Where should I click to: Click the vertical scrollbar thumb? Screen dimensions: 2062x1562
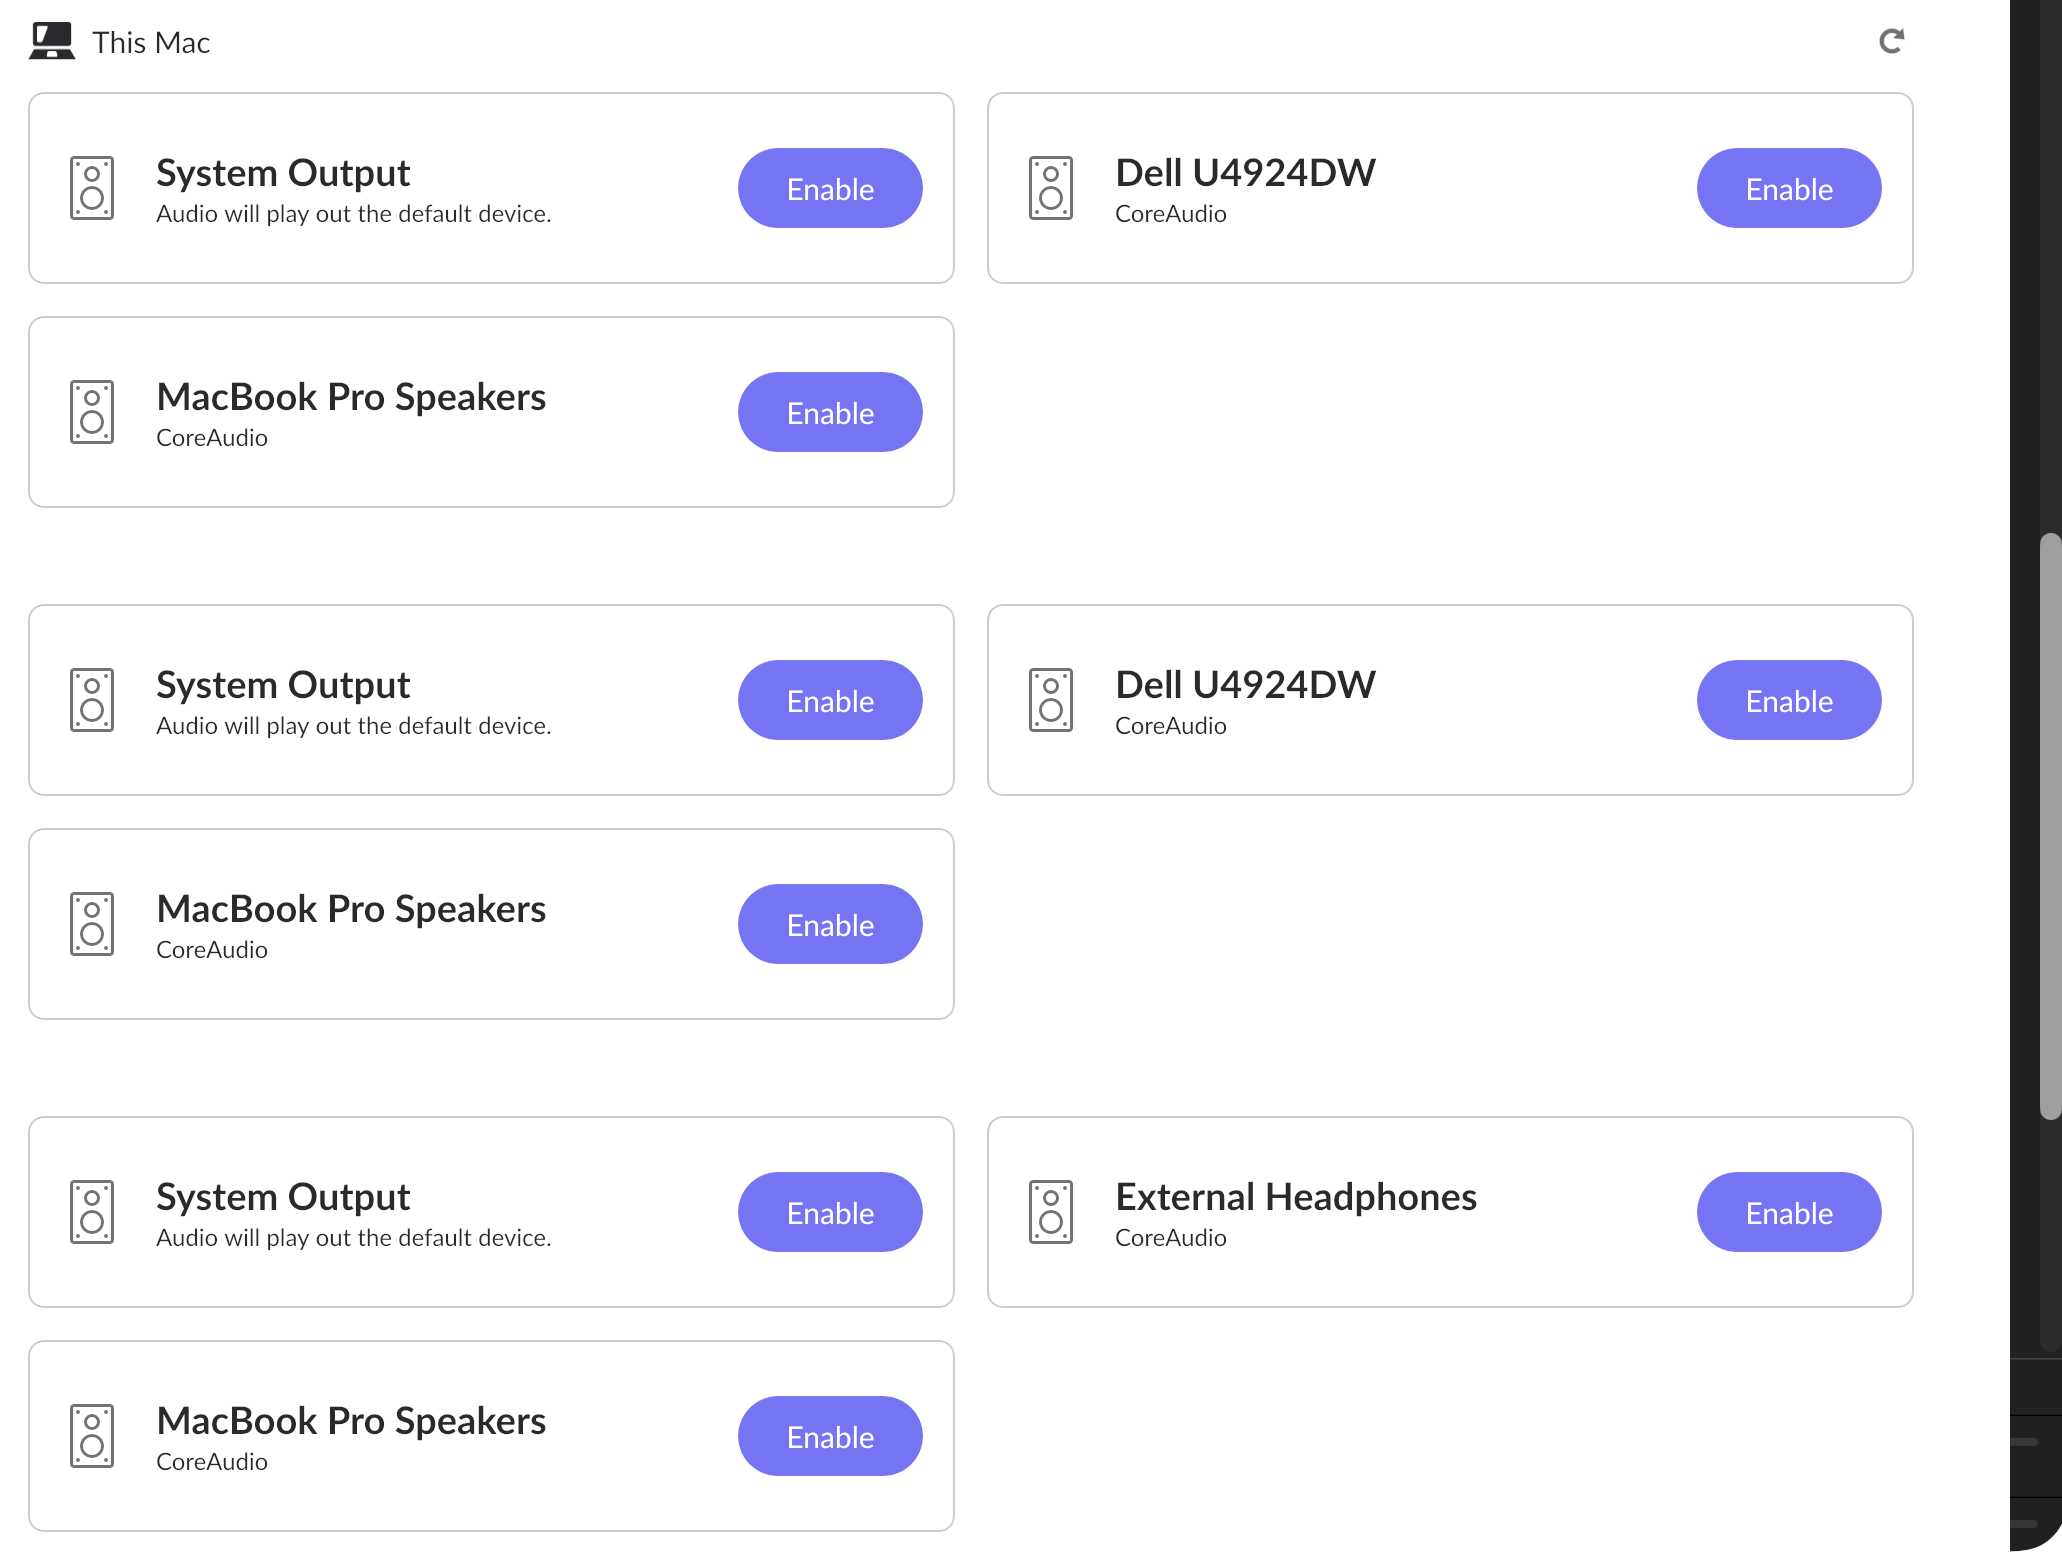(2050, 826)
